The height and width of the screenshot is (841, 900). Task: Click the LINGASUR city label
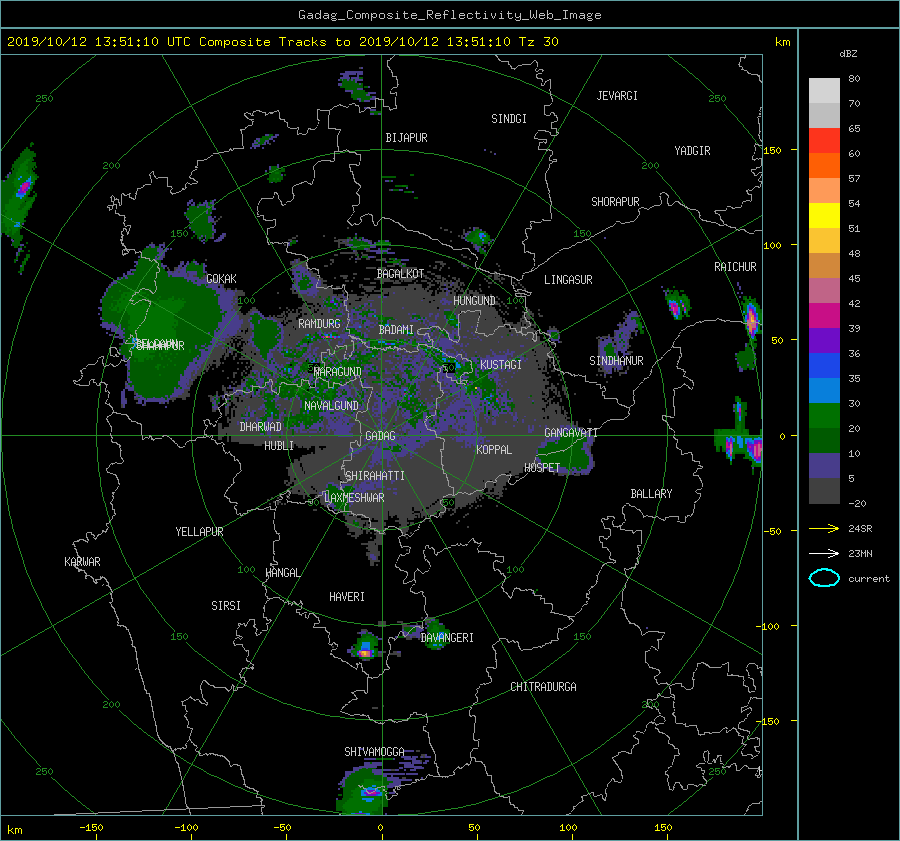(568, 280)
